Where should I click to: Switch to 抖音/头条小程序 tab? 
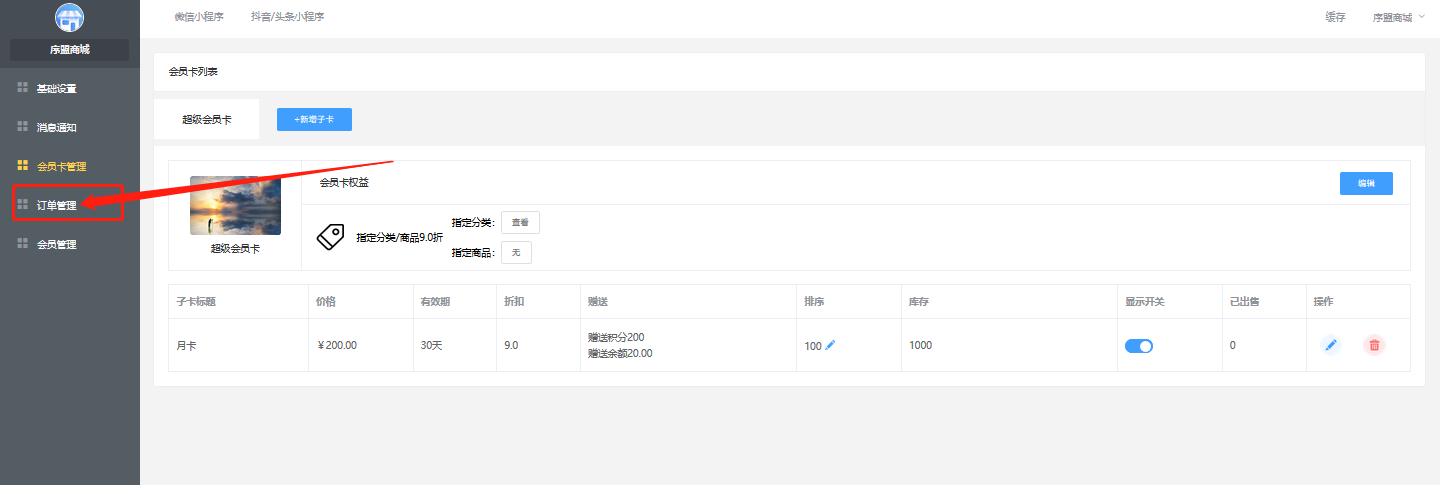click(x=288, y=17)
